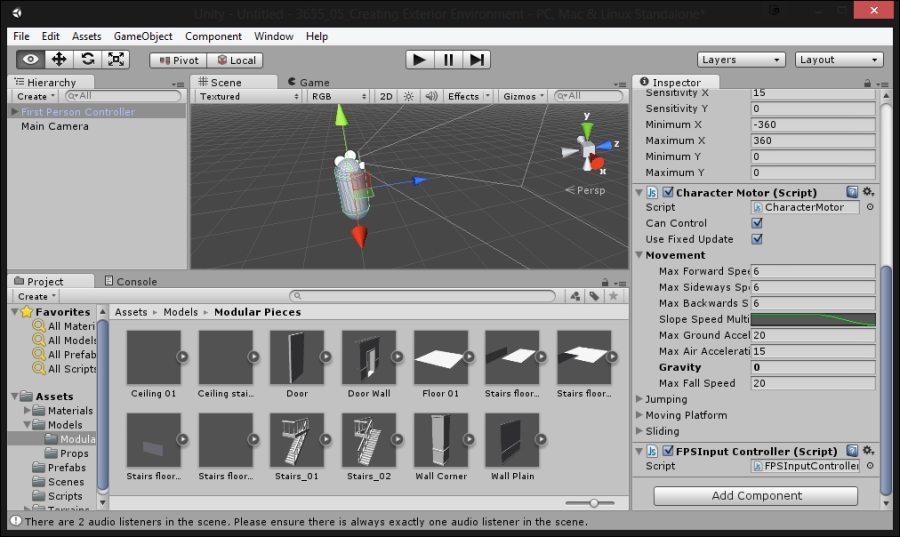Search project assets by type
Viewport: 900px width, 537px height.
[x=575, y=296]
